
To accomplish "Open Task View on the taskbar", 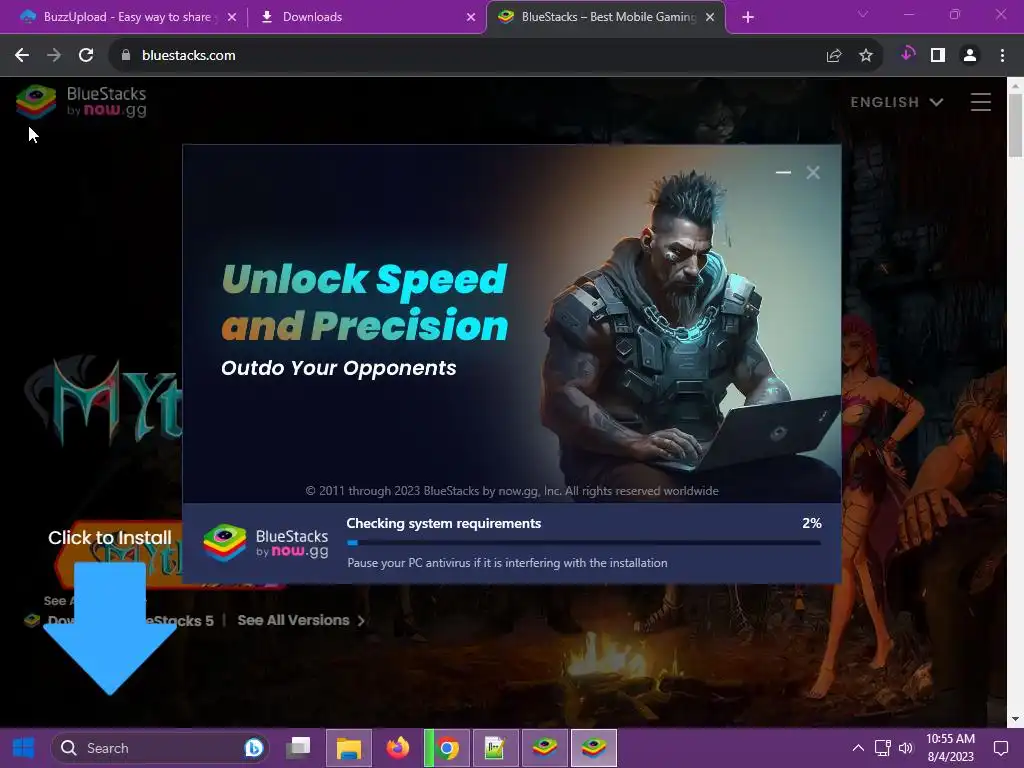I will coord(299,748).
